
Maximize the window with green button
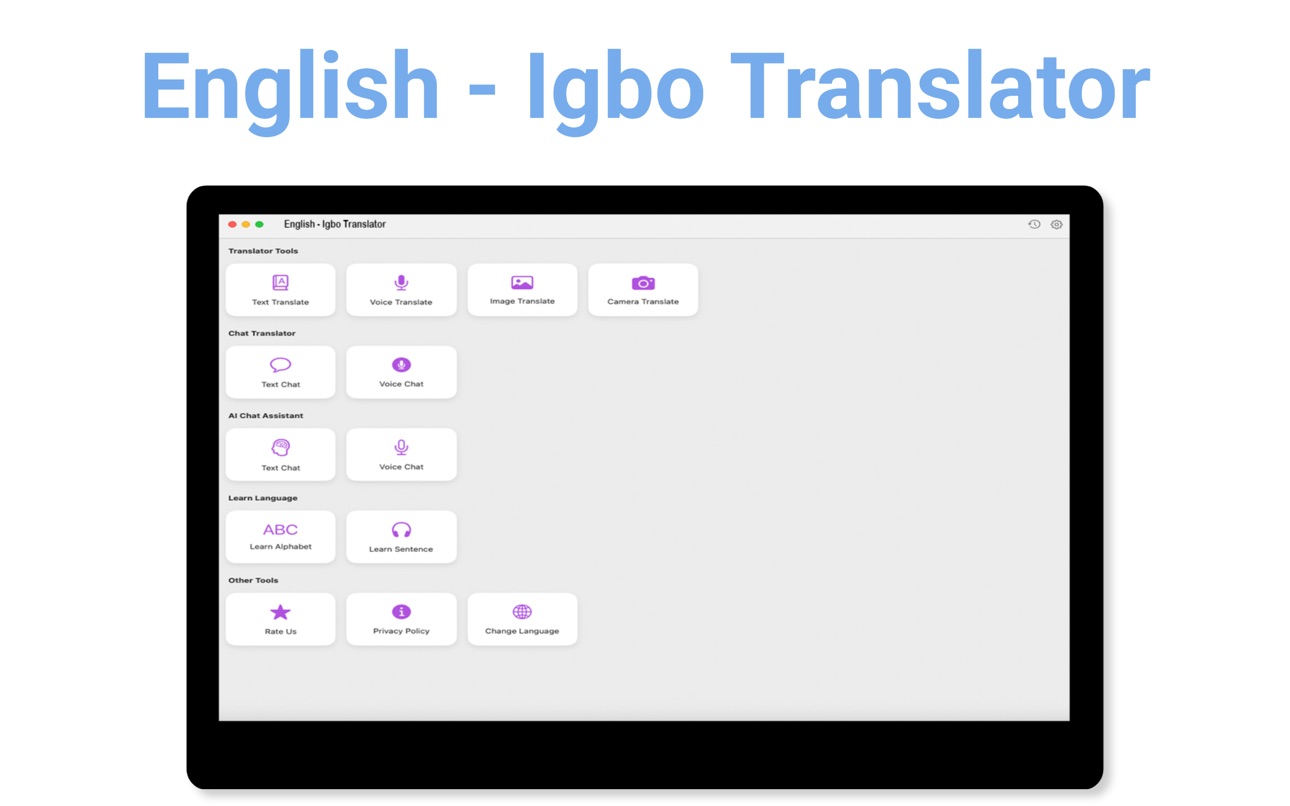[259, 224]
